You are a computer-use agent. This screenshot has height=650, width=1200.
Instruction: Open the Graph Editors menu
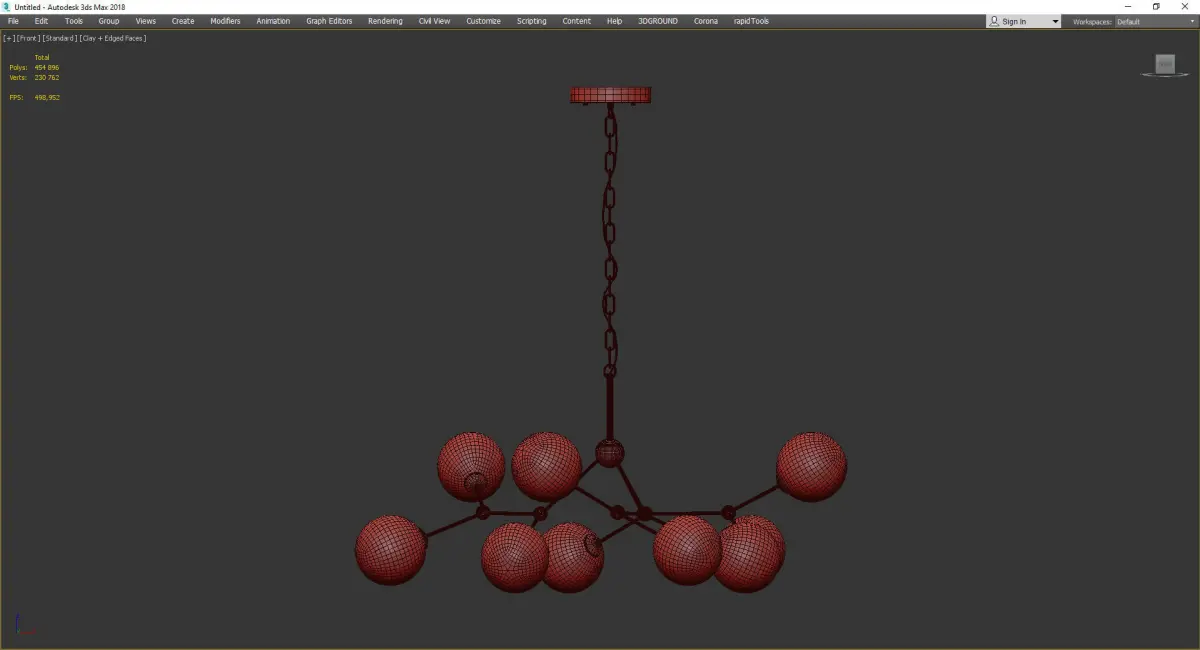[329, 21]
